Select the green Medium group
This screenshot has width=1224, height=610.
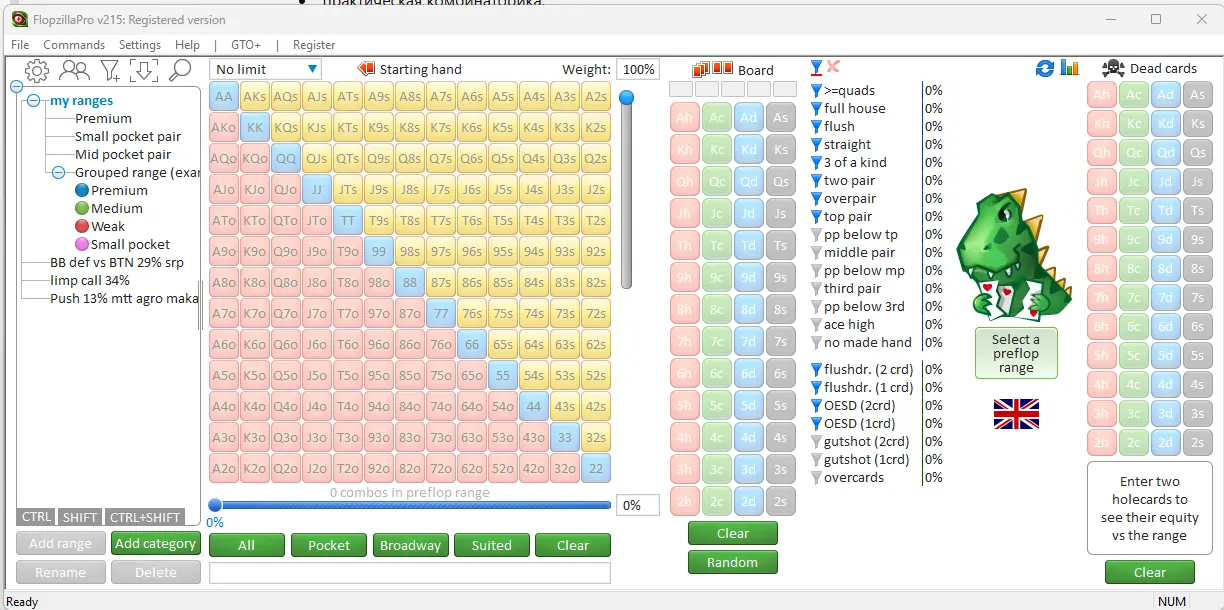82,208
